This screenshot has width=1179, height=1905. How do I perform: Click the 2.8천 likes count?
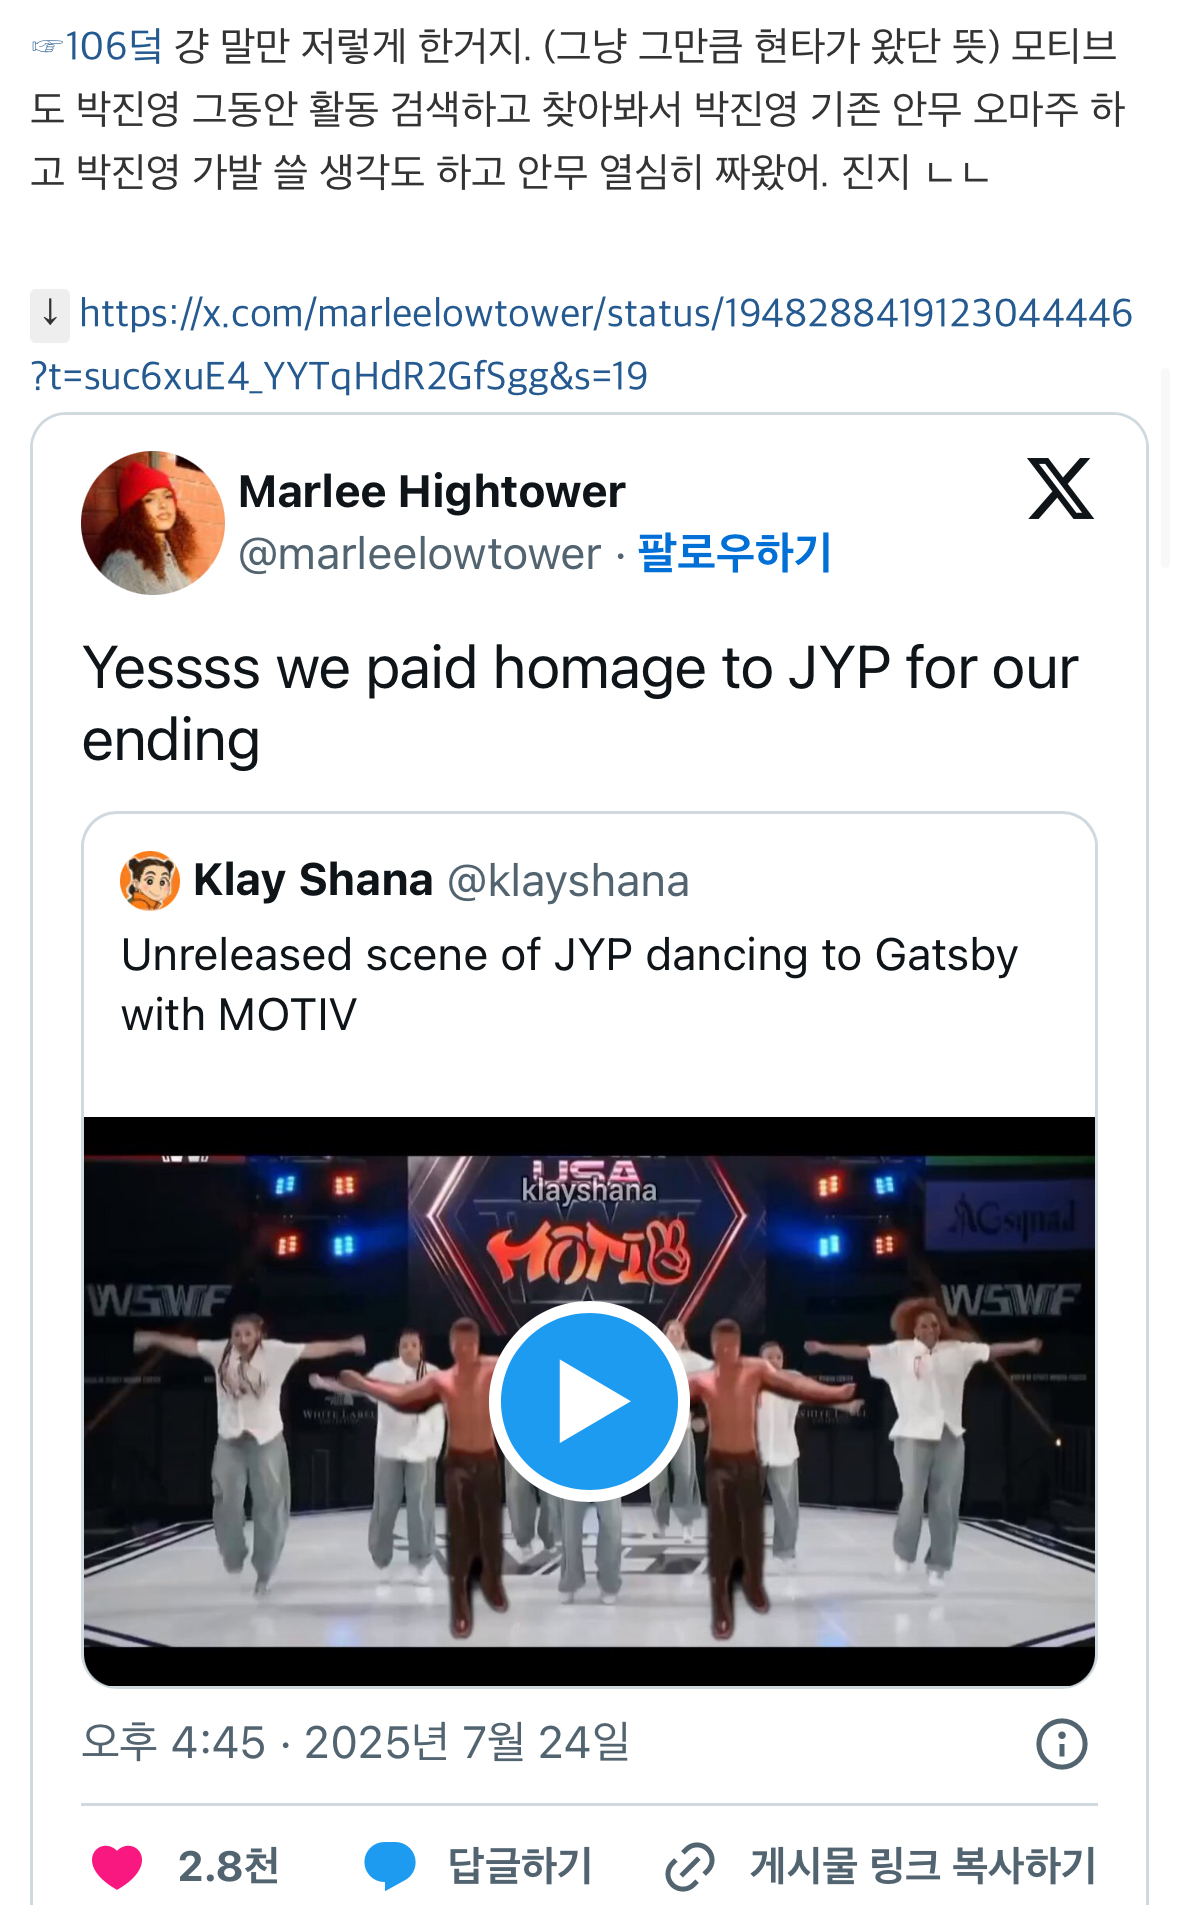[x=228, y=1866]
